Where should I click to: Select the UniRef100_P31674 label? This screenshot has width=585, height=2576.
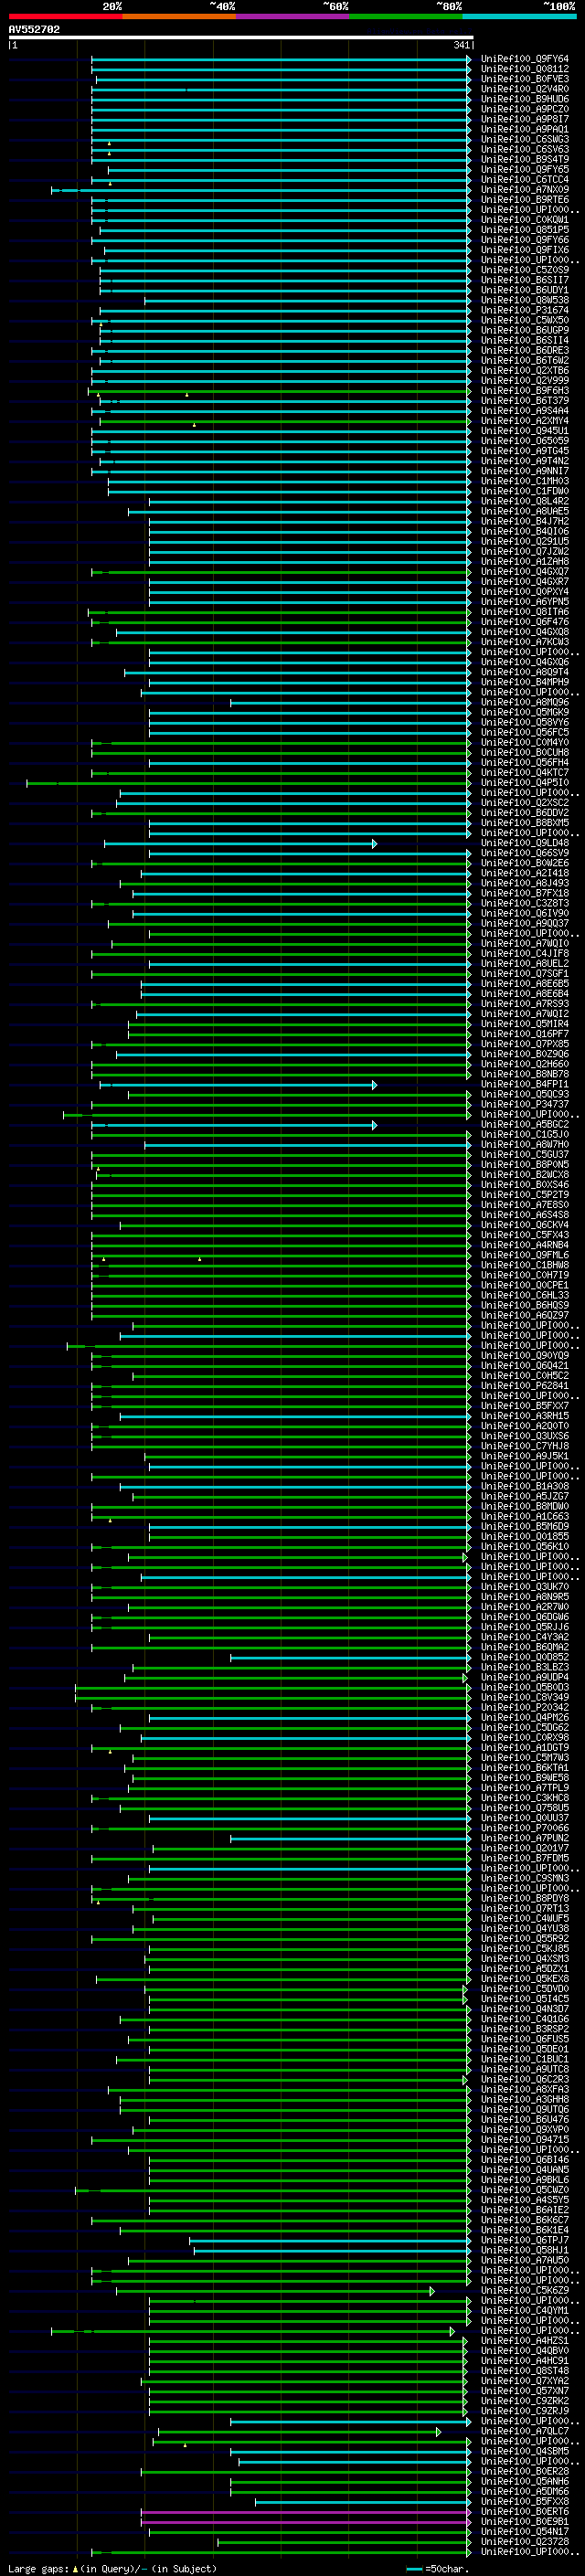[524, 310]
